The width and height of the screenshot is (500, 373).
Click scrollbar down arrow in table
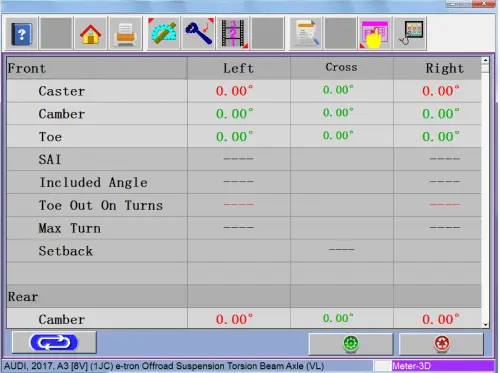[485, 324]
